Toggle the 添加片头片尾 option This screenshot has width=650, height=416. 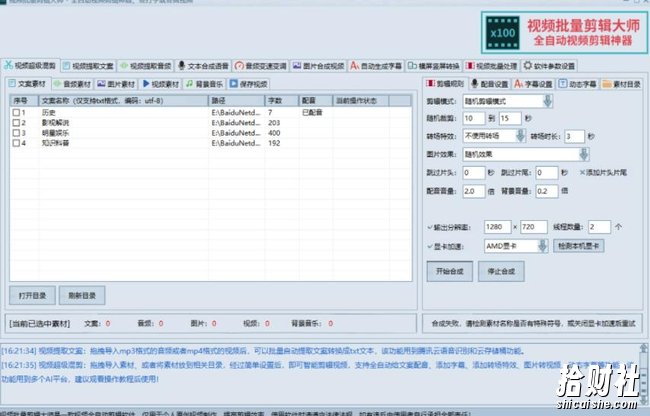click(603, 172)
